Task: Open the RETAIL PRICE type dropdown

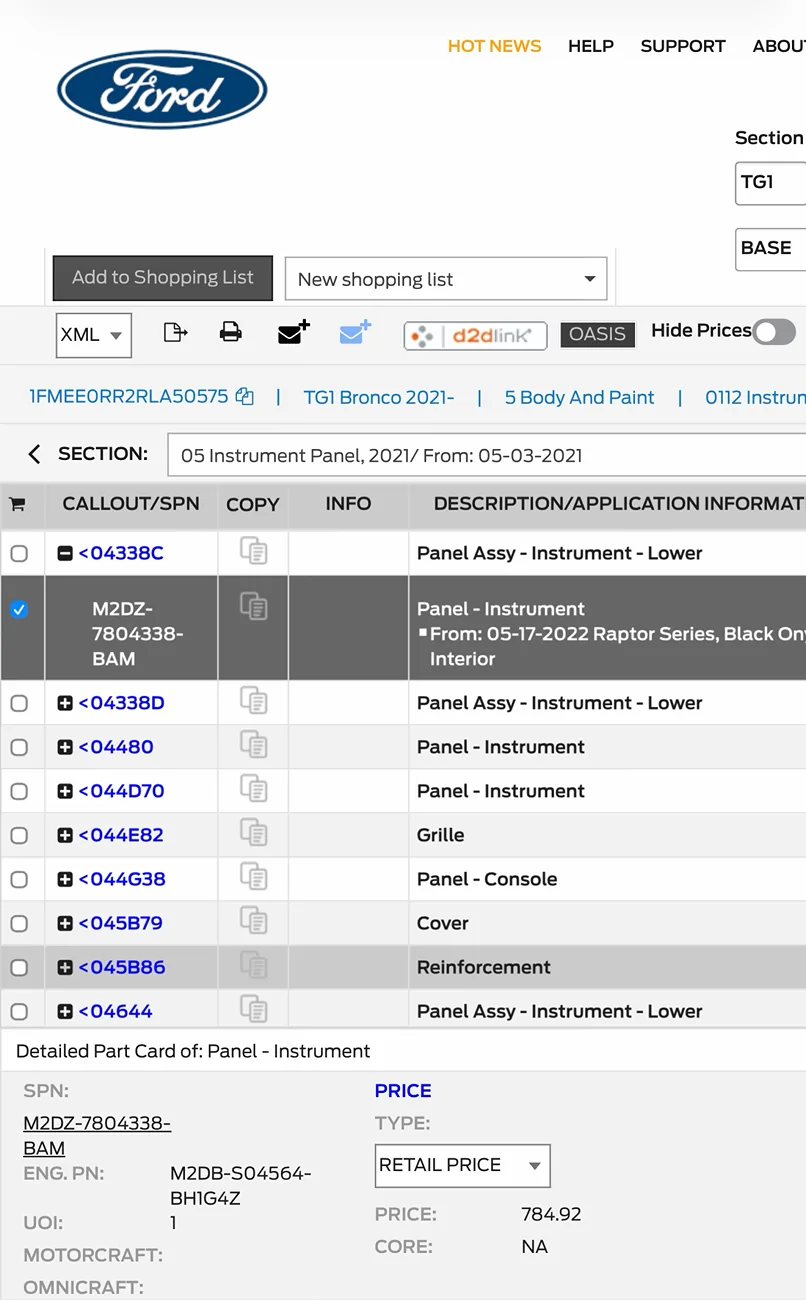Action: pyautogui.click(x=462, y=1165)
